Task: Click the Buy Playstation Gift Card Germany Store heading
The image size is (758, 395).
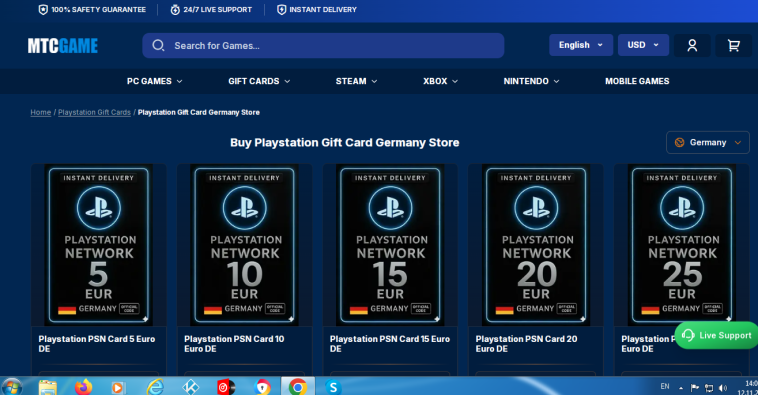Action: click(x=345, y=143)
